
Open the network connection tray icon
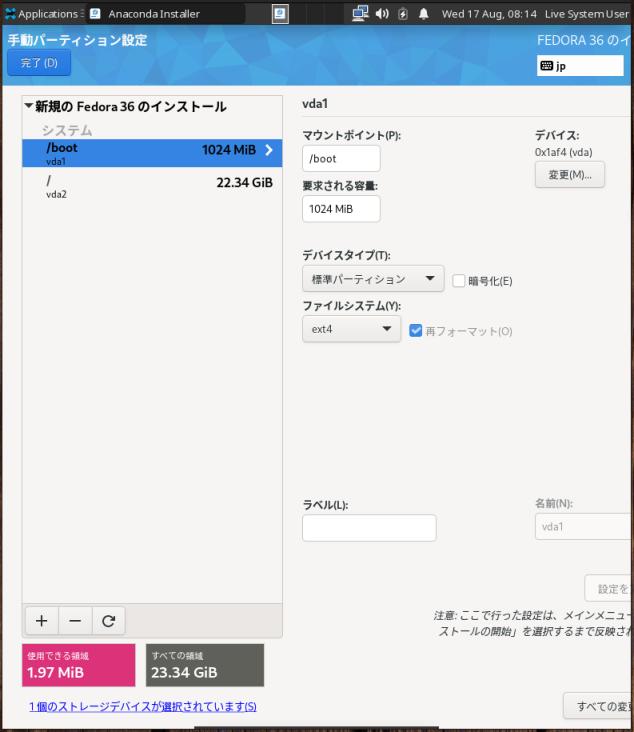[360, 14]
